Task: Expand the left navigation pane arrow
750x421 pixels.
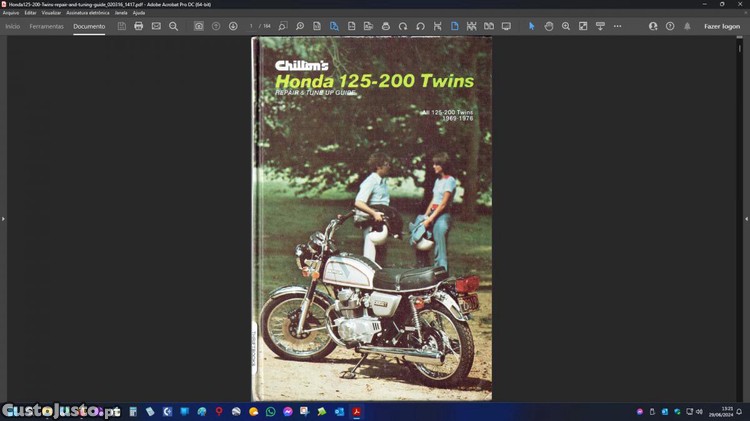Action: [x=3, y=218]
